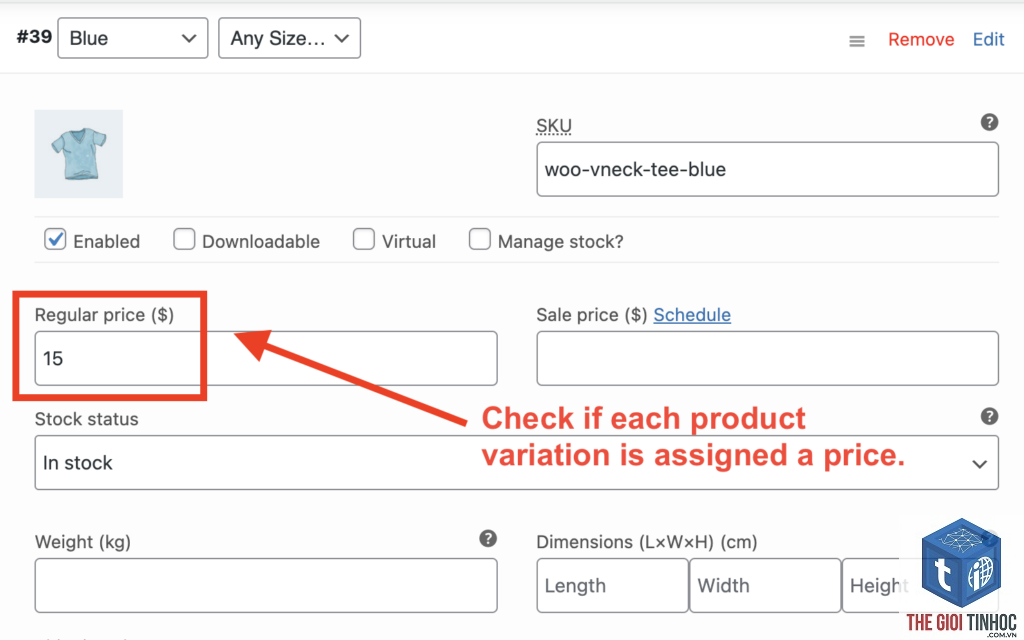Tick the Virtual checkbox

coord(364,240)
